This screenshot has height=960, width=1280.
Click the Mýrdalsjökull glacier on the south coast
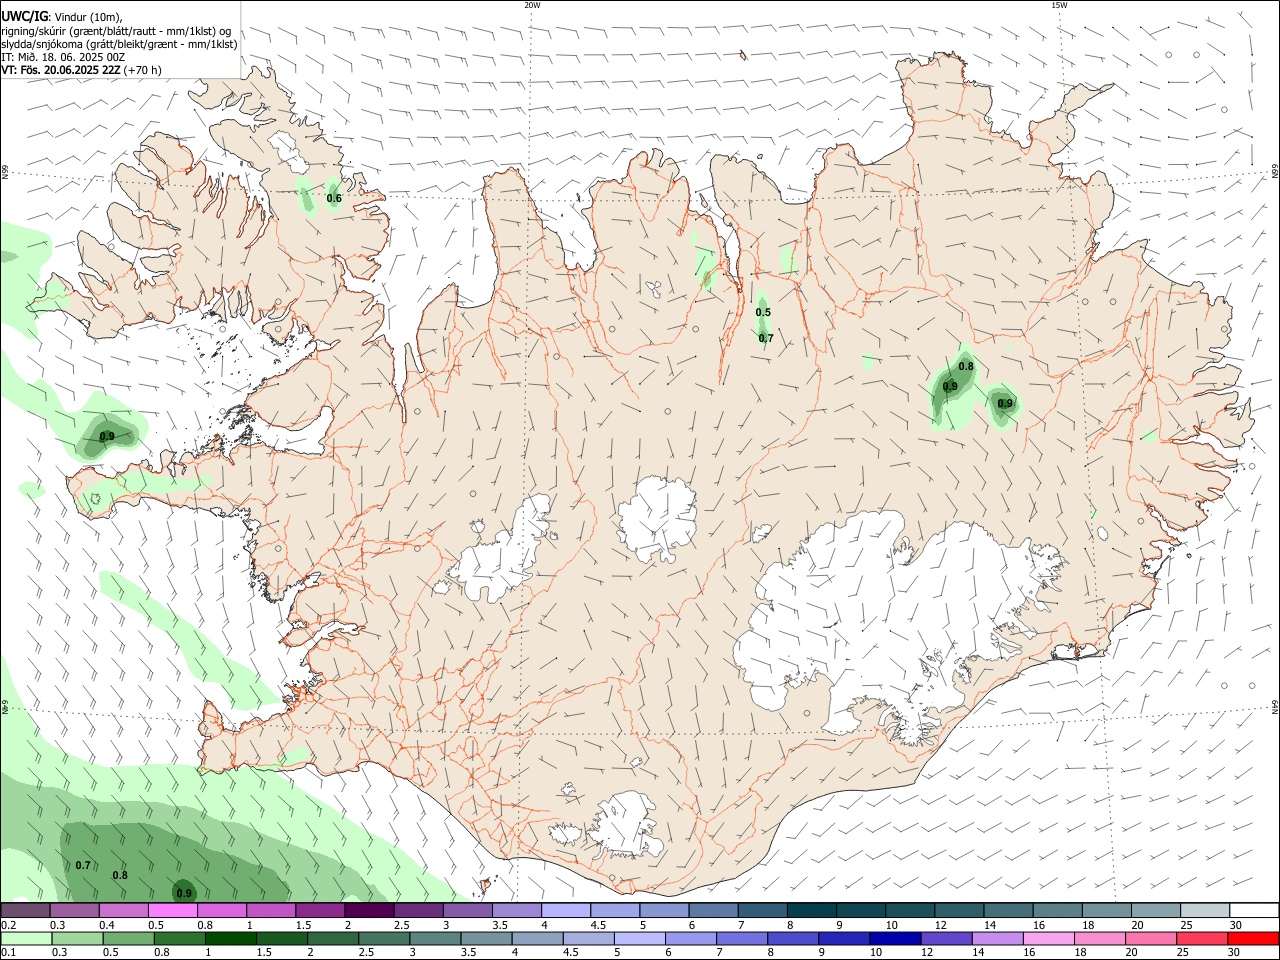627,826
